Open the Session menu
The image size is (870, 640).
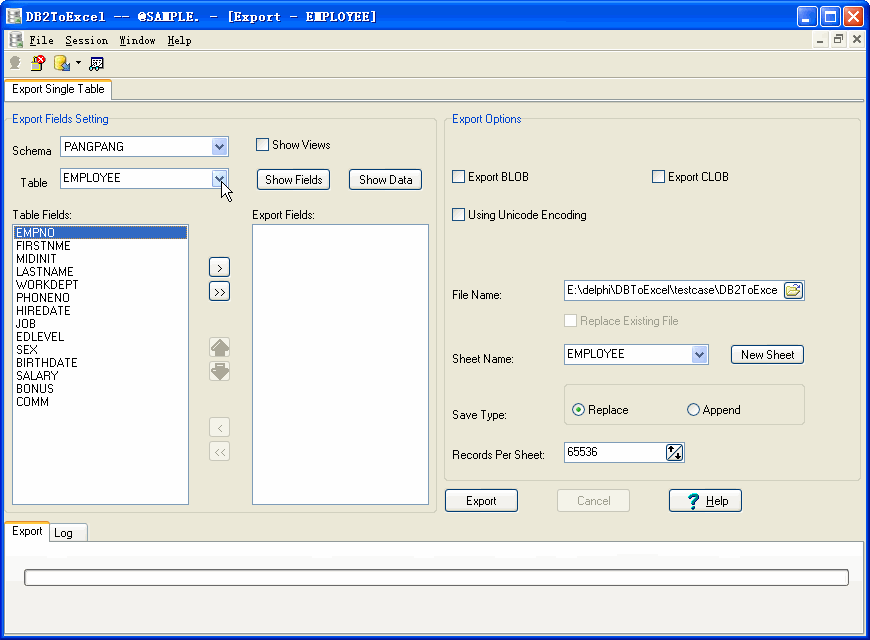point(87,40)
